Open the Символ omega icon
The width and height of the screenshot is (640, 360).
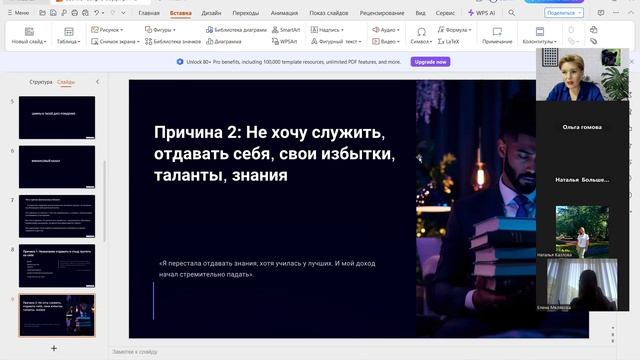pyautogui.click(x=421, y=31)
